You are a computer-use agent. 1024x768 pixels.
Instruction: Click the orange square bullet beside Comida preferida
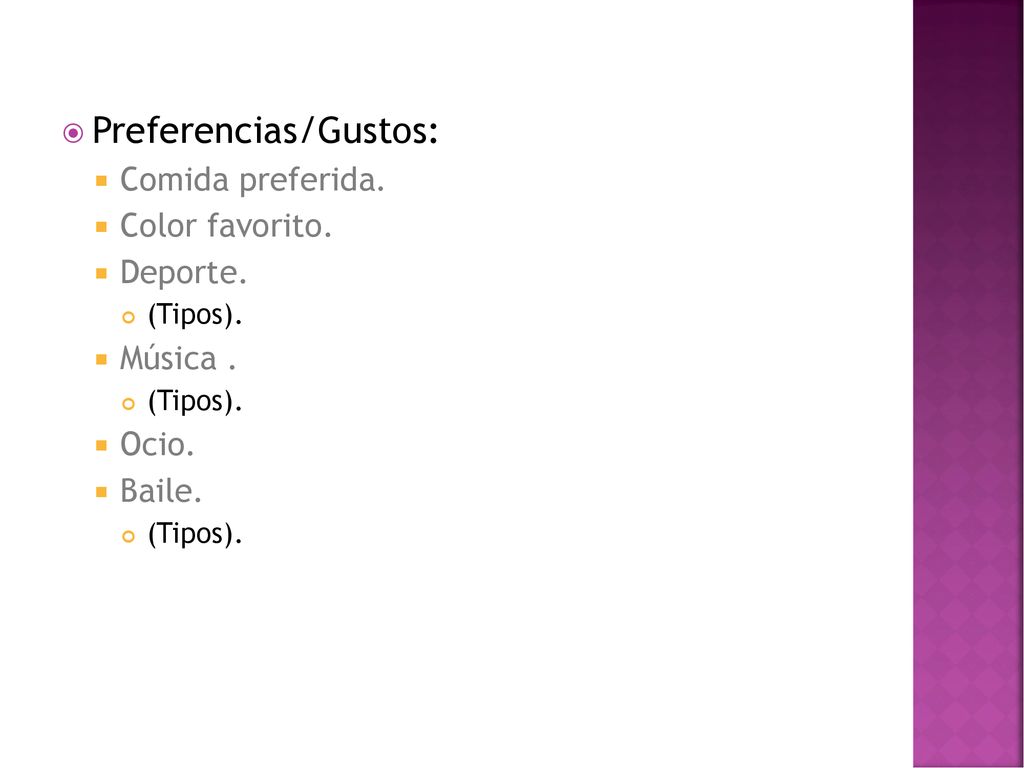coord(101,181)
